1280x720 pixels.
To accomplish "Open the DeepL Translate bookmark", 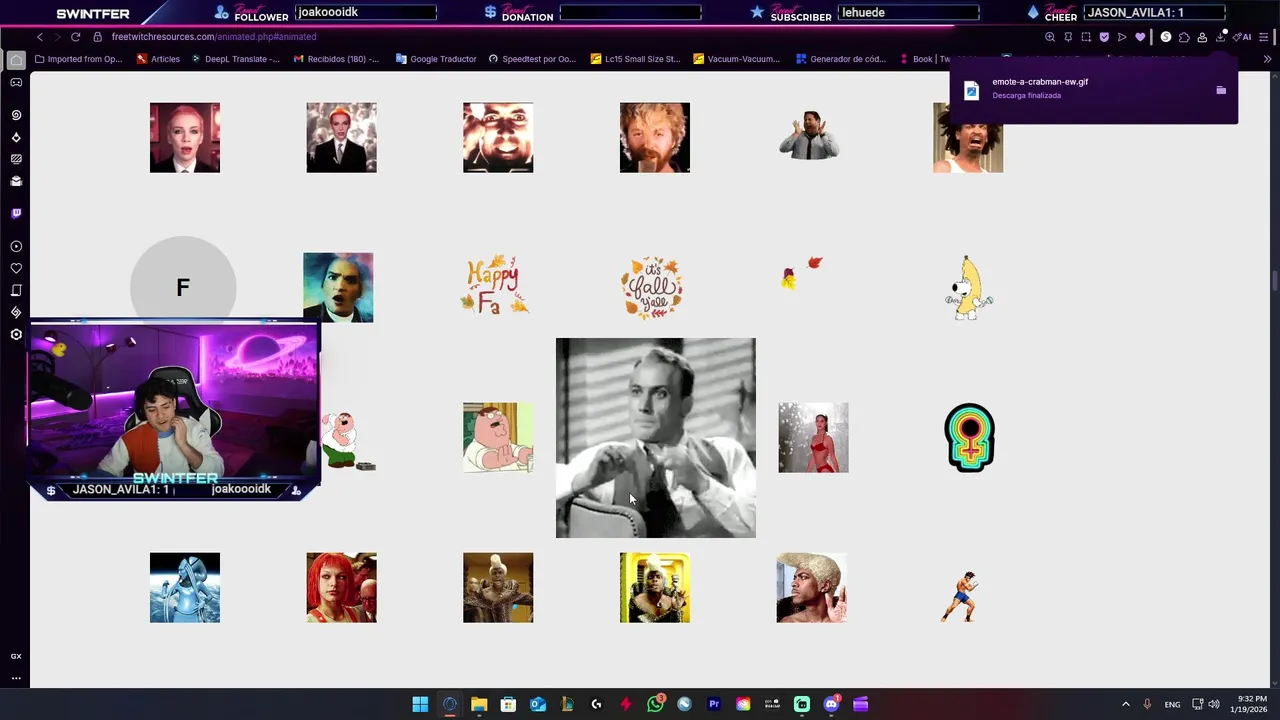I will [234, 59].
